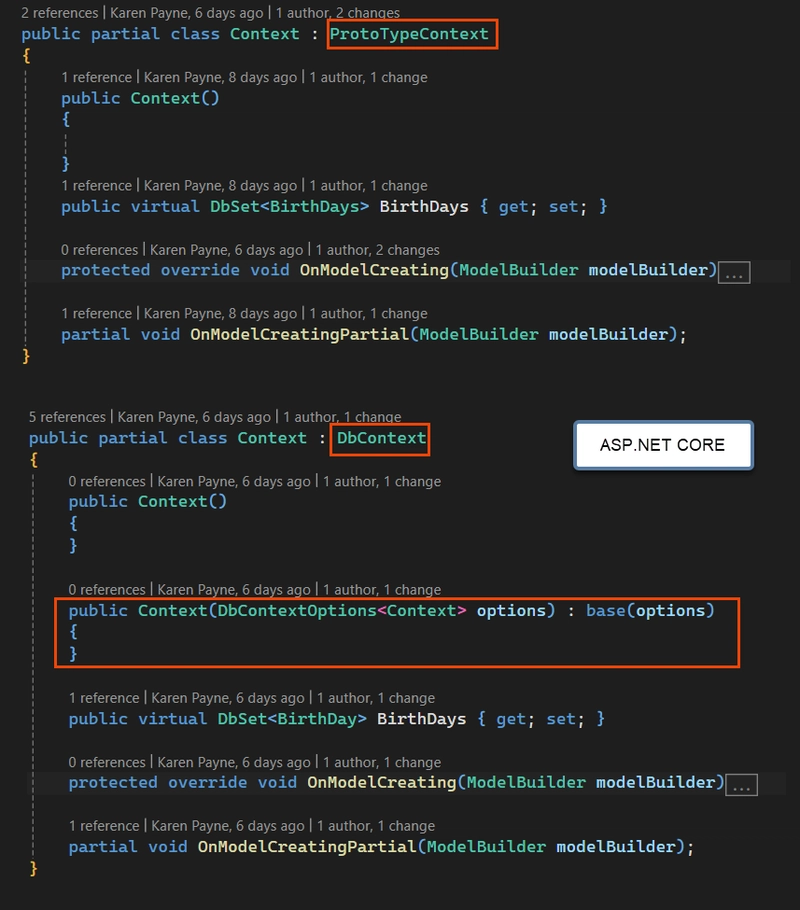Click "Karen Payne, 8 days ago" above DbSet<BirthDays>

(x=220, y=186)
